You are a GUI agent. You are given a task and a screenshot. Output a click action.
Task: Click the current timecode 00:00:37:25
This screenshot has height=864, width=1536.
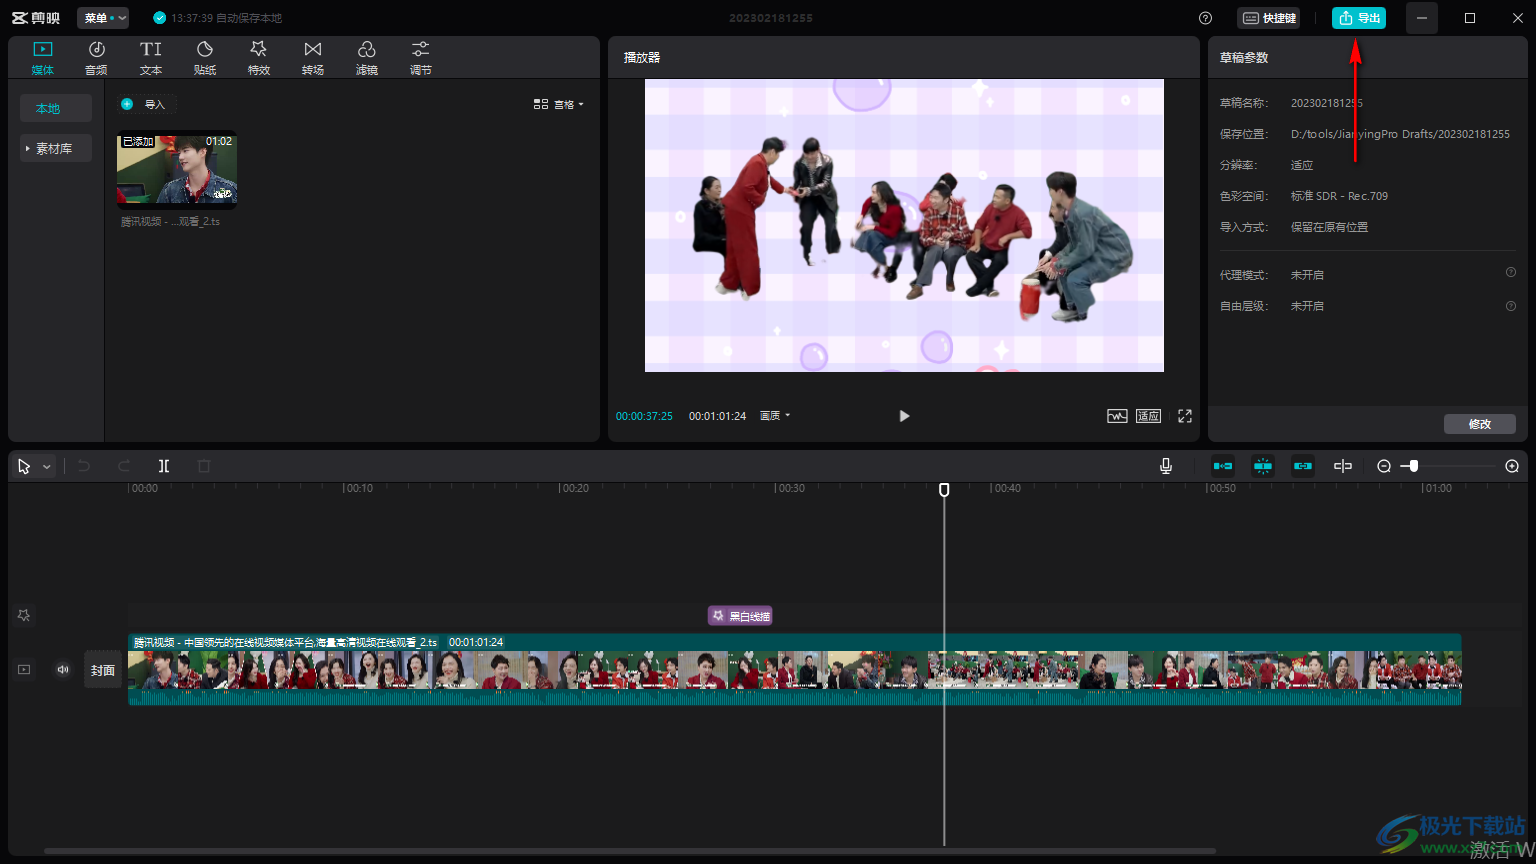644,416
